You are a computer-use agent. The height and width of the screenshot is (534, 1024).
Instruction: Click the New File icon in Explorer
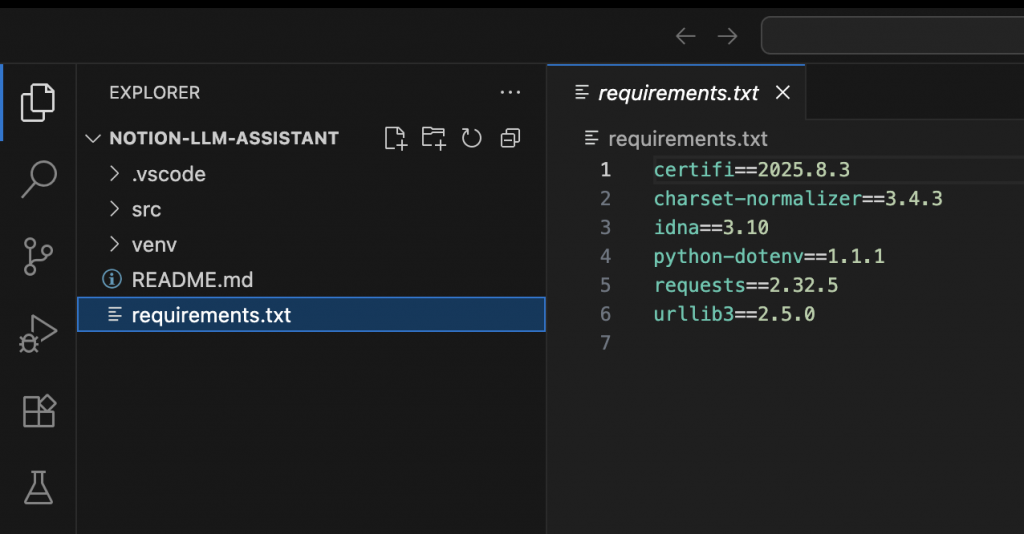click(x=396, y=138)
